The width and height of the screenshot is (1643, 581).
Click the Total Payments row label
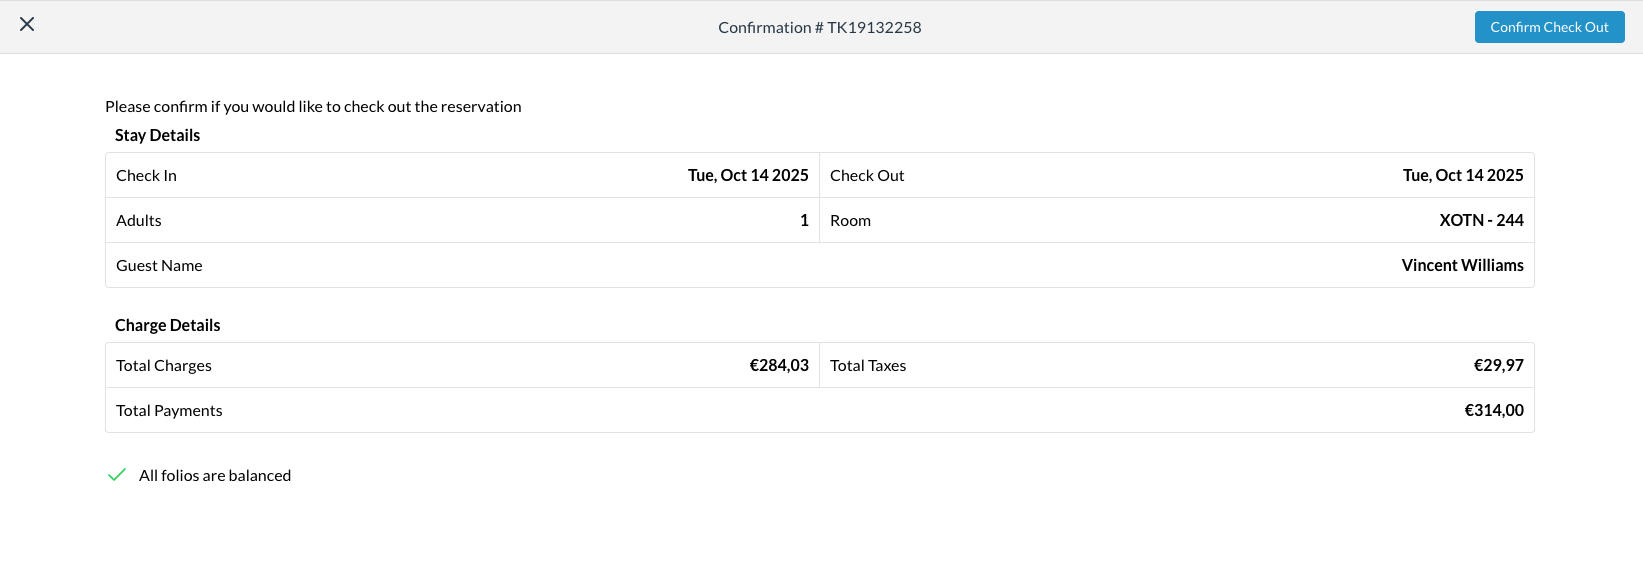pyautogui.click(x=169, y=410)
